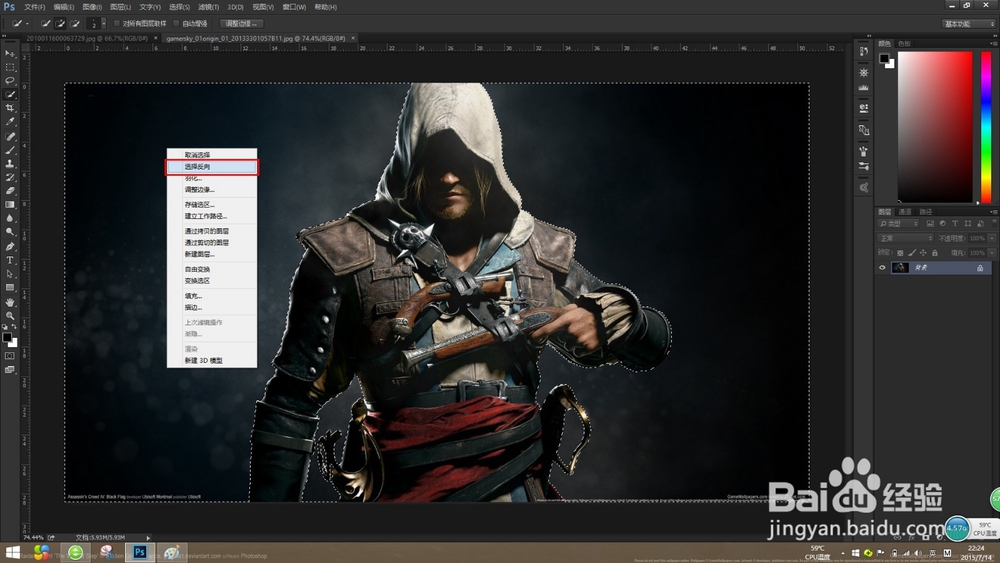The height and width of the screenshot is (563, 1000).
Task: Toggle lock all icon in Layers panel
Action: point(934,253)
